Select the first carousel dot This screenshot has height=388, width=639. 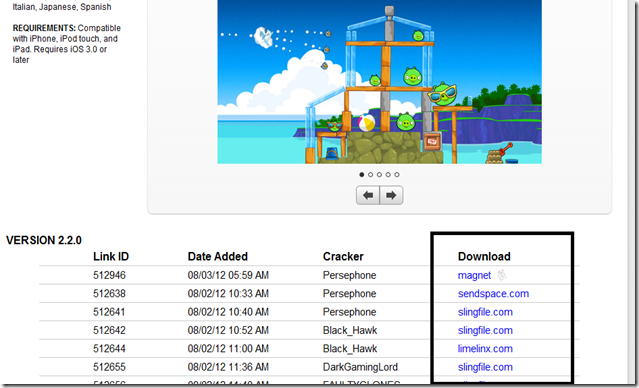pyautogui.click(x=361, y=174)
